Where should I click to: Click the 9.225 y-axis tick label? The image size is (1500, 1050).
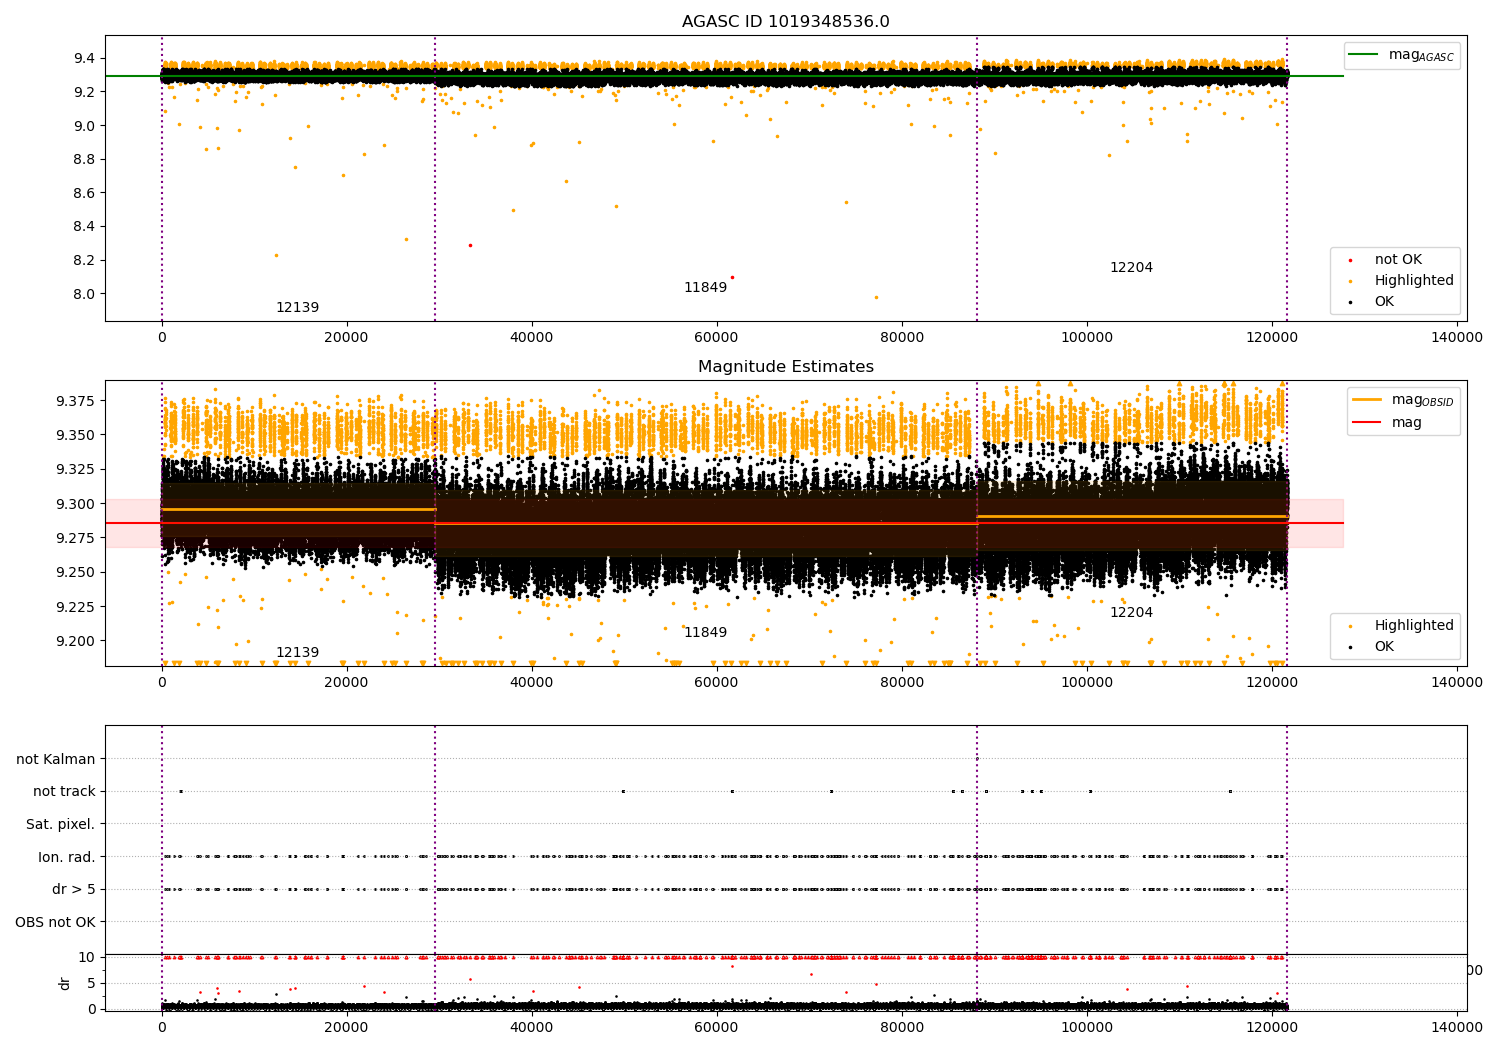pos(74,607)
